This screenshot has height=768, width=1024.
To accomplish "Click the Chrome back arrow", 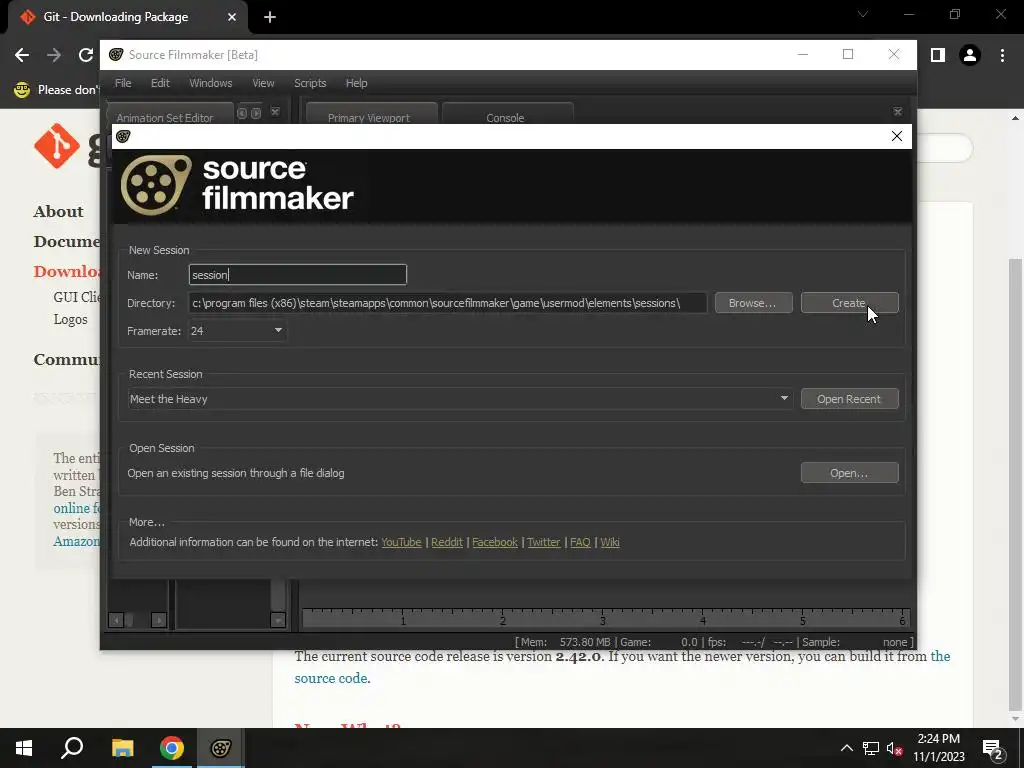I will click(x=22, y=56).
